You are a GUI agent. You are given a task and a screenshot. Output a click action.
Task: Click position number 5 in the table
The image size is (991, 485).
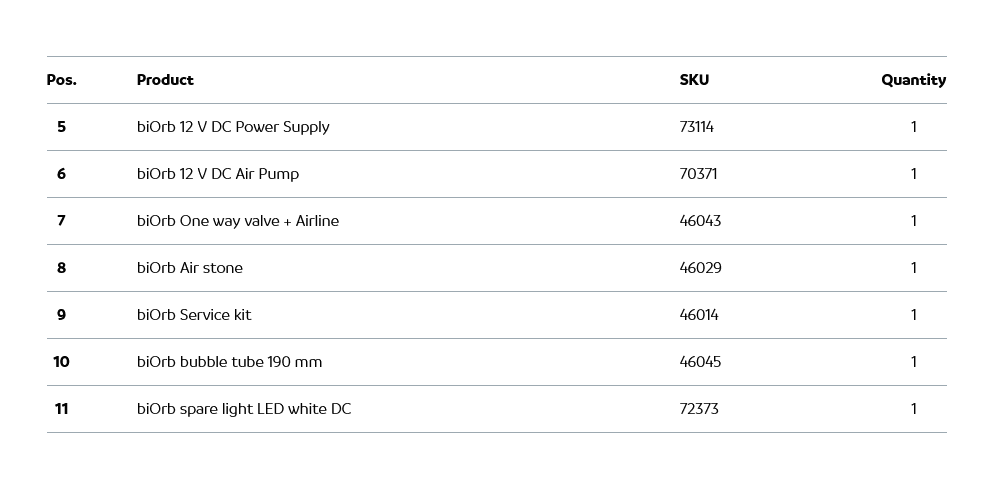coord(61,127)
